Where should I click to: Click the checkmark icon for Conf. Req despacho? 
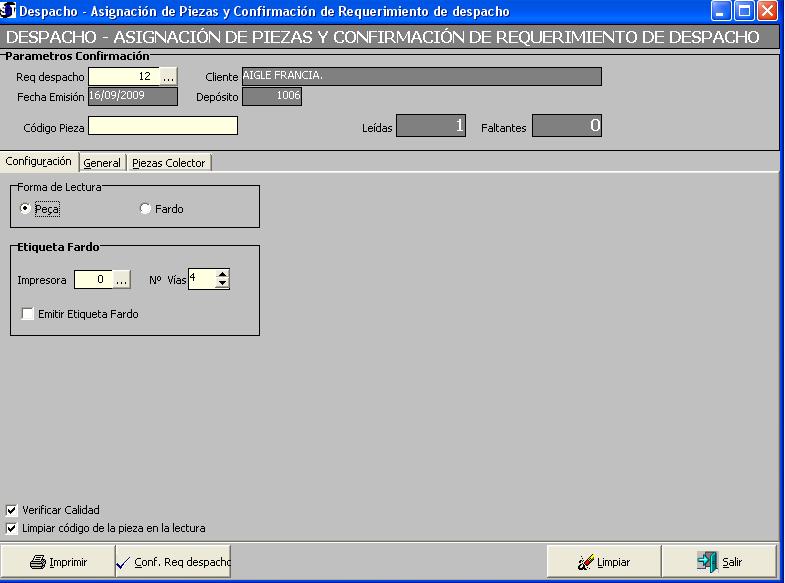click(124, 562)
